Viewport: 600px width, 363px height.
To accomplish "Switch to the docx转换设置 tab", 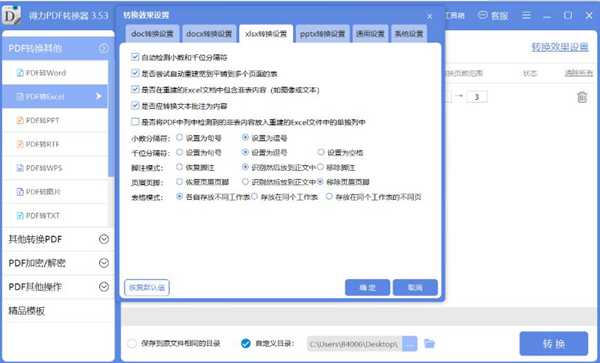I will click(209, 34).
